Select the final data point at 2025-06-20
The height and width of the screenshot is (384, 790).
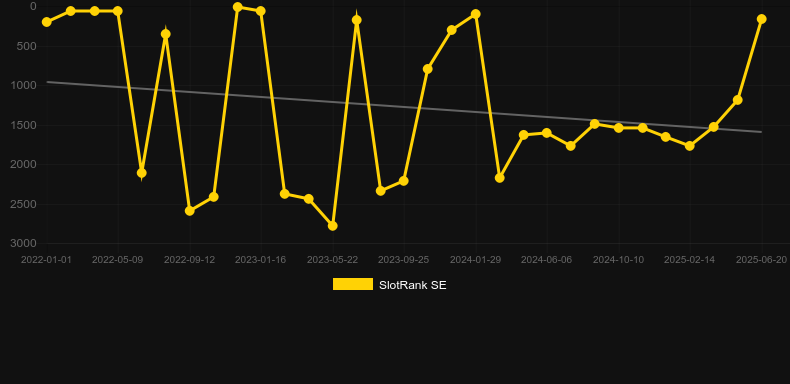pos(761,19)
